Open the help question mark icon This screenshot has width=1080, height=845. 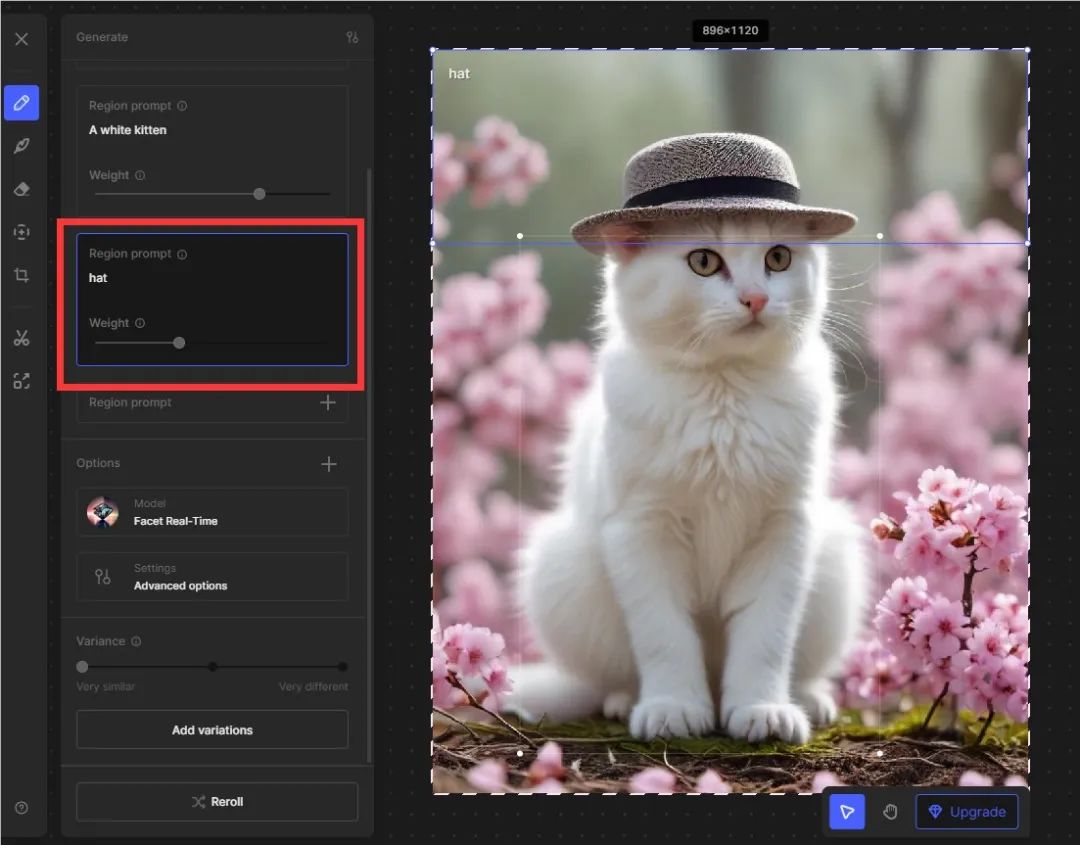tap(21, 808)
